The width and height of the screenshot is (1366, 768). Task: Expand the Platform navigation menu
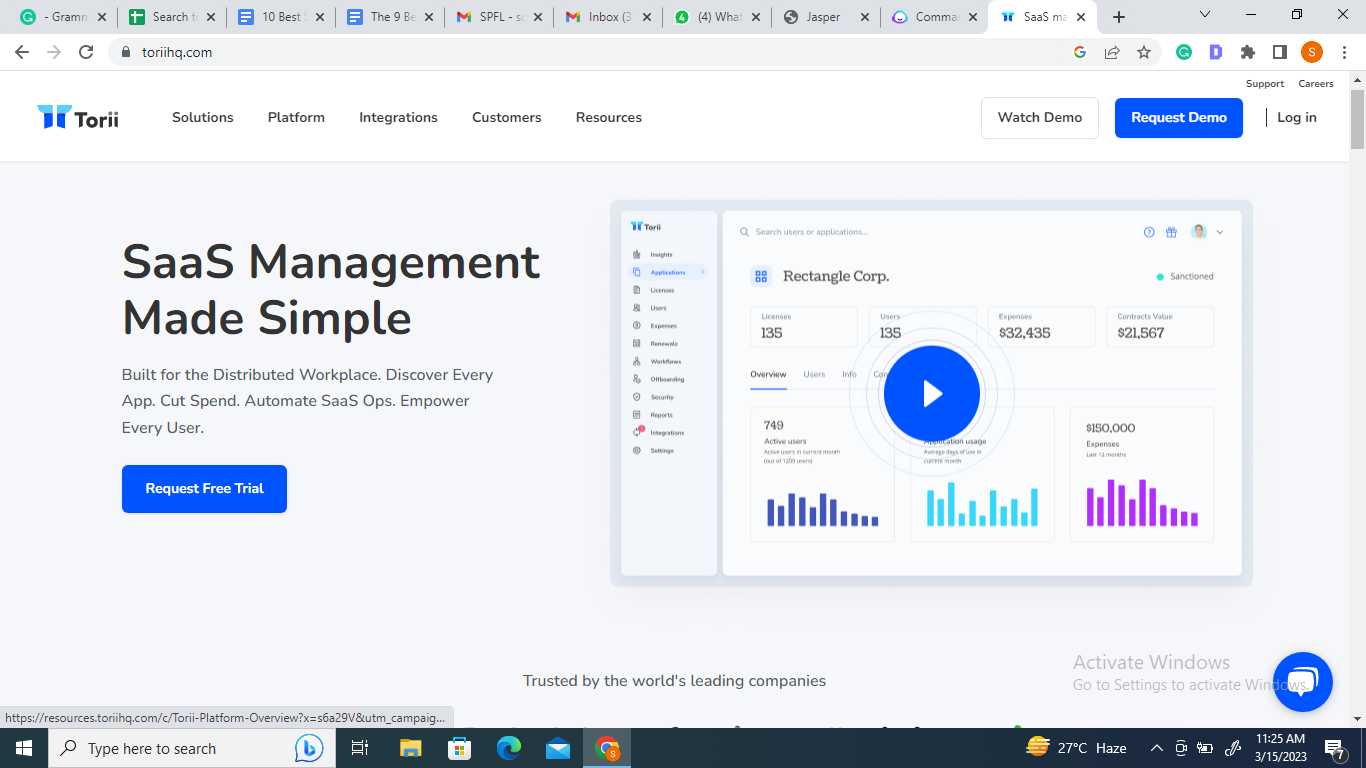(296, 118)
